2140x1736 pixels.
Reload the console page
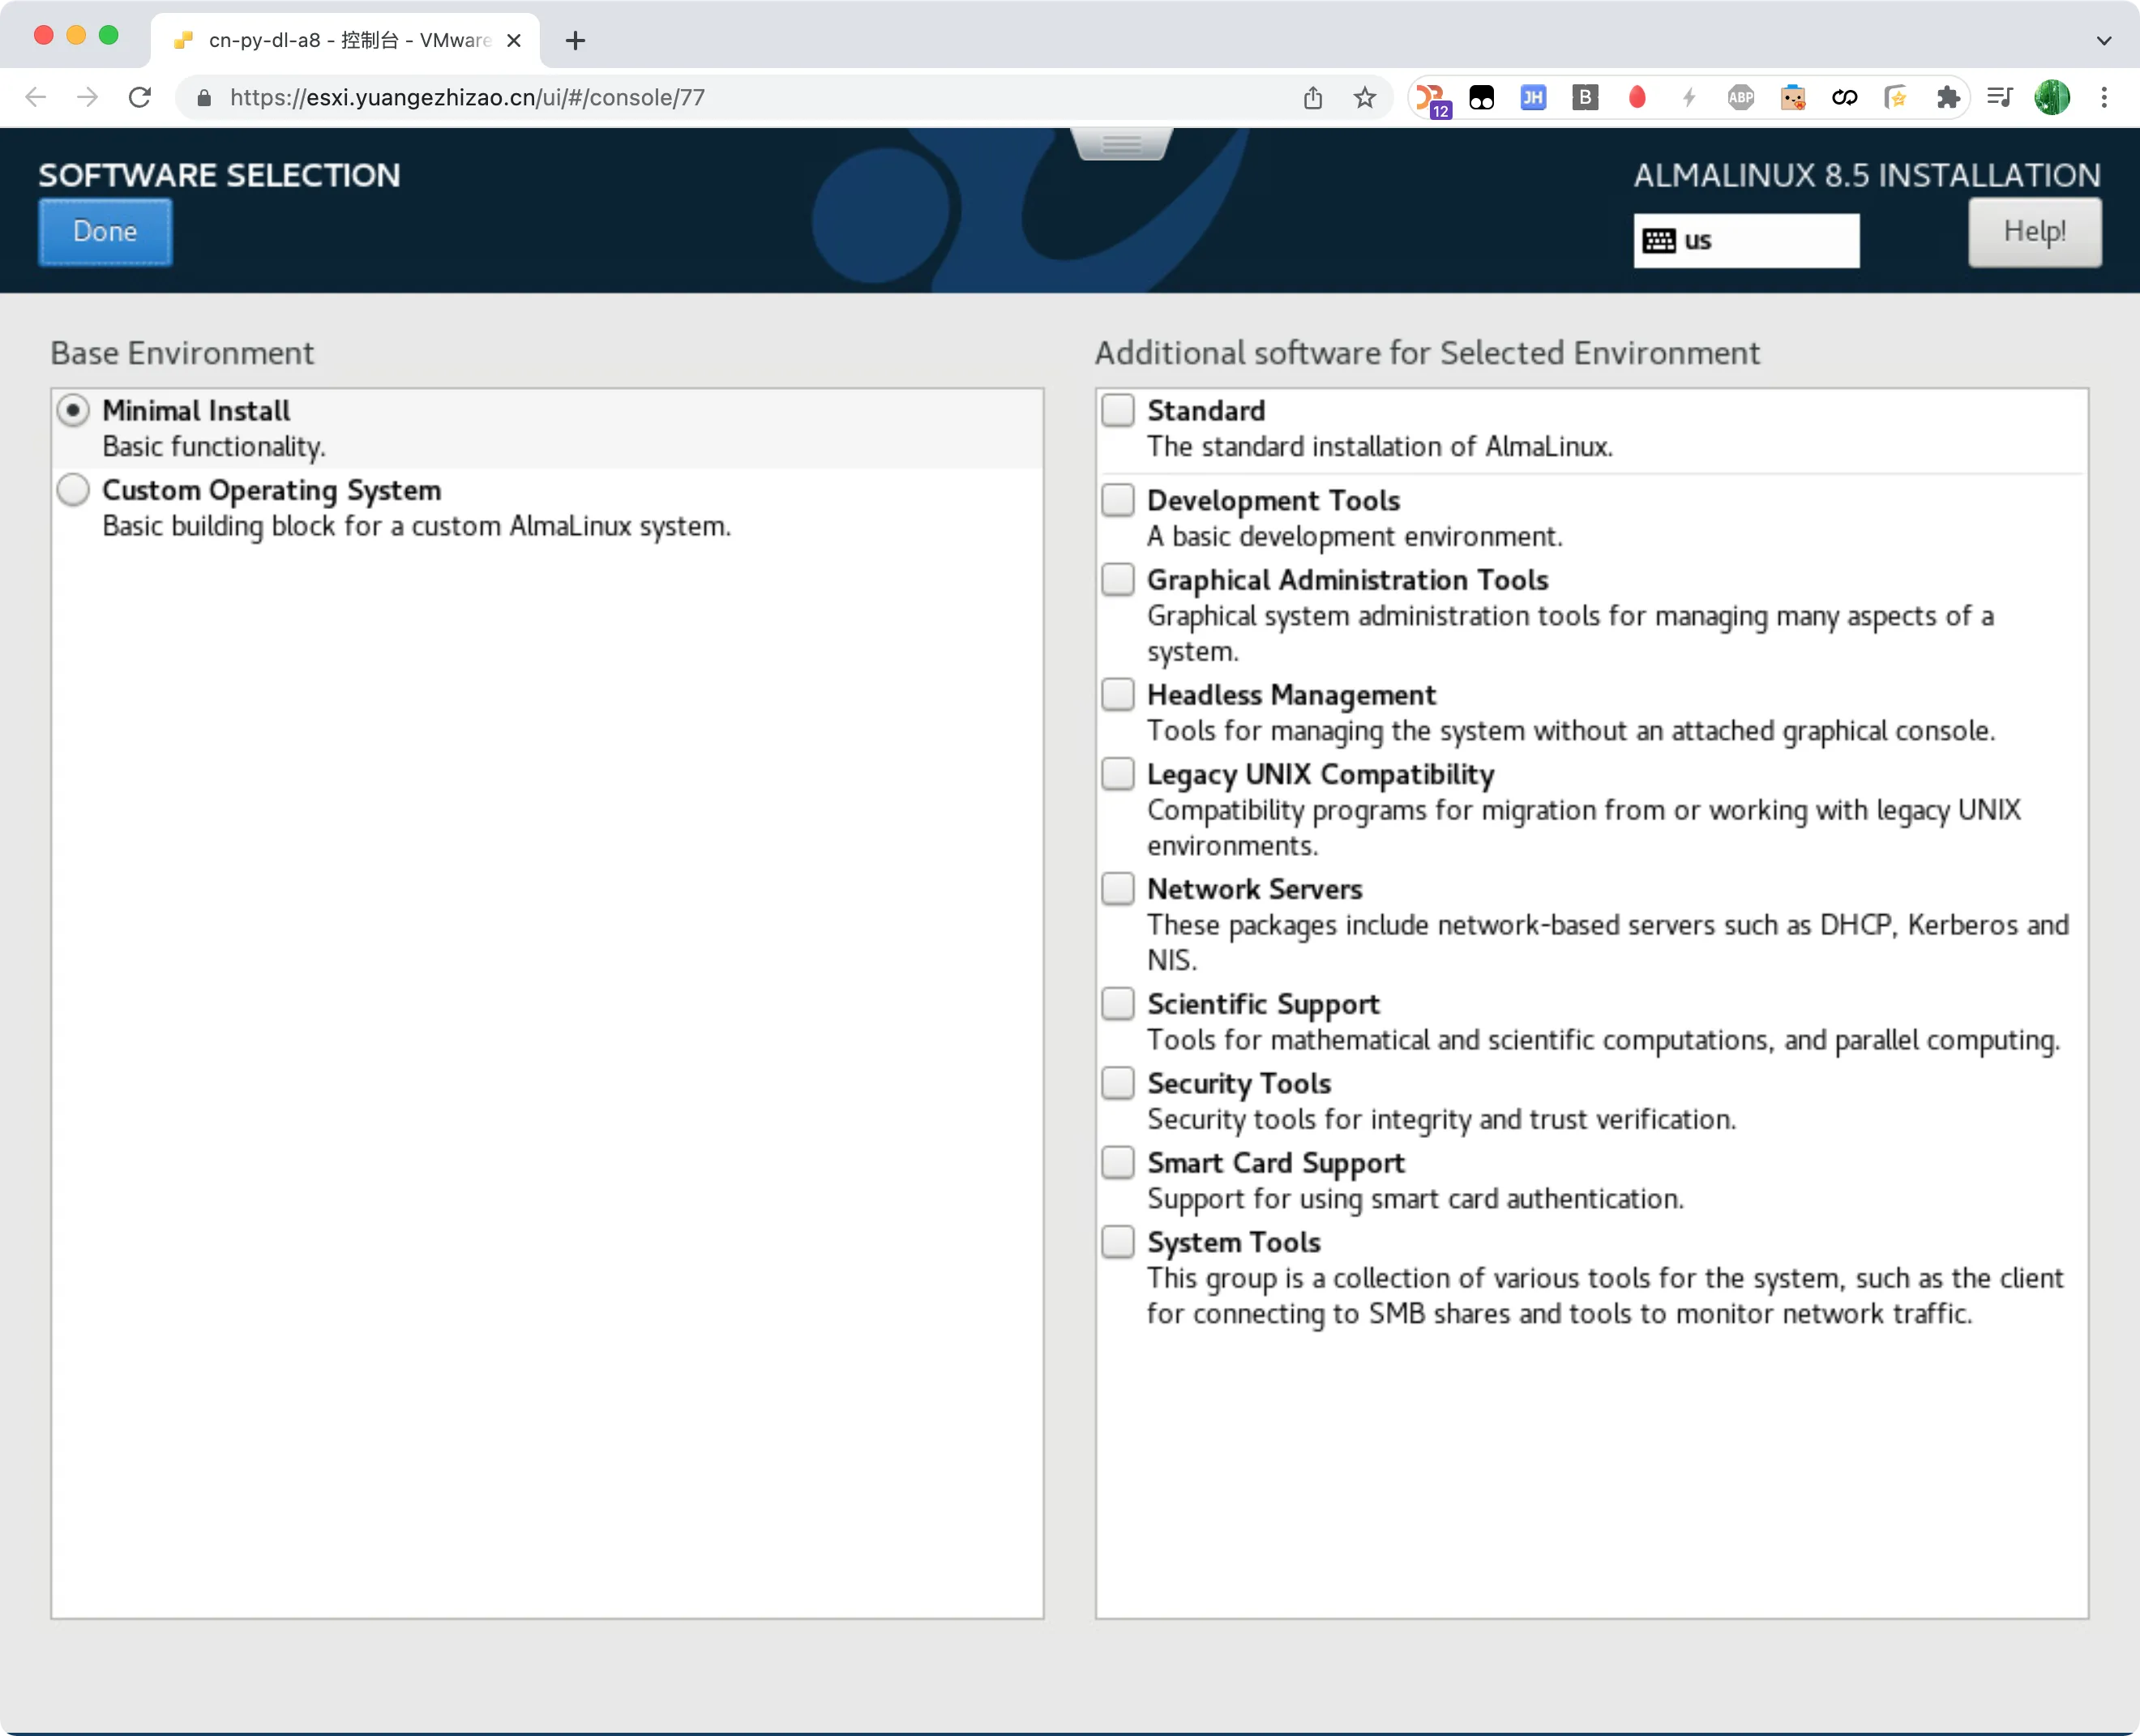click(140, 97)
